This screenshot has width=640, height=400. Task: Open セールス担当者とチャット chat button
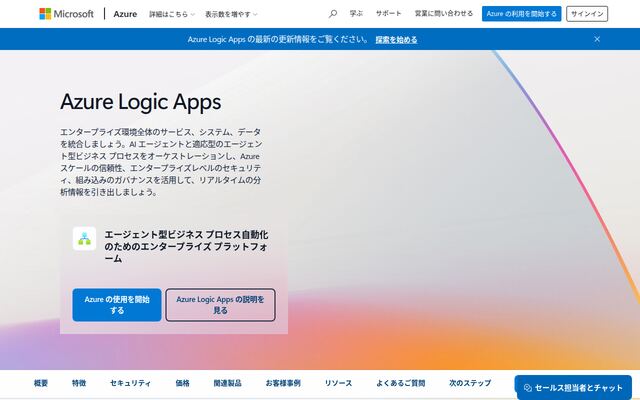(573, 387)
